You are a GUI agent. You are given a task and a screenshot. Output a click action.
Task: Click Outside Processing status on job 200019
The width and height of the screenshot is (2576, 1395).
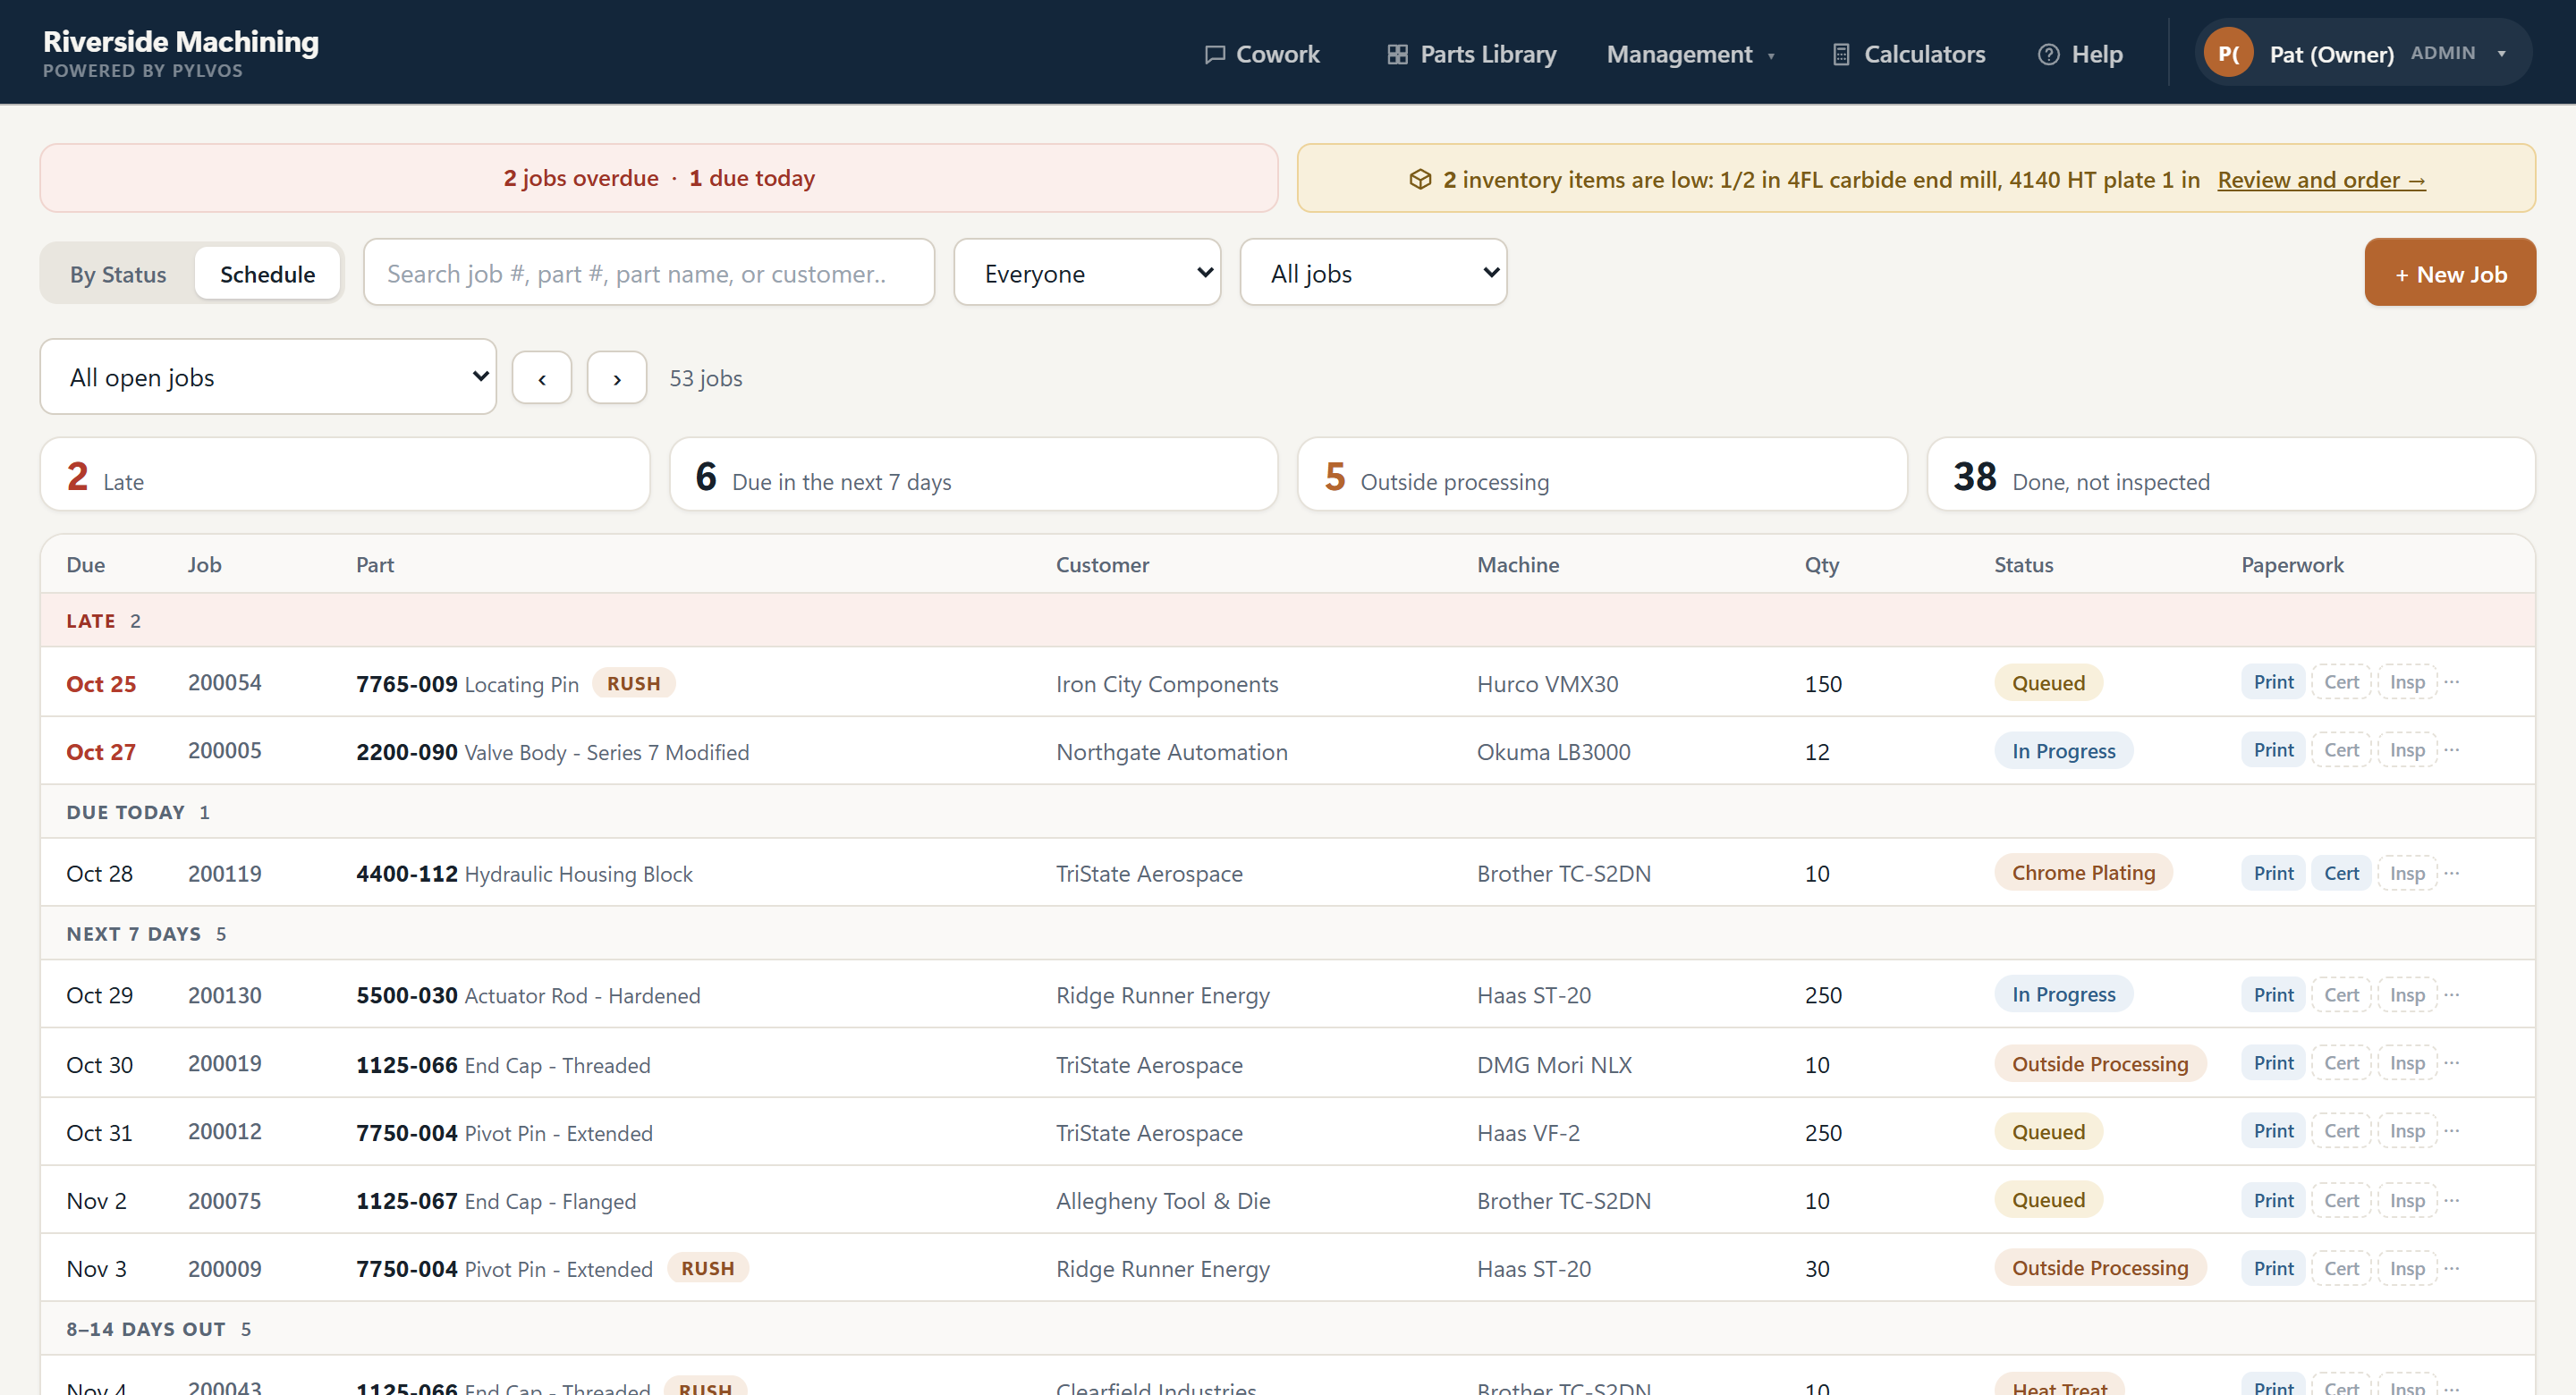(2100, 1063)
